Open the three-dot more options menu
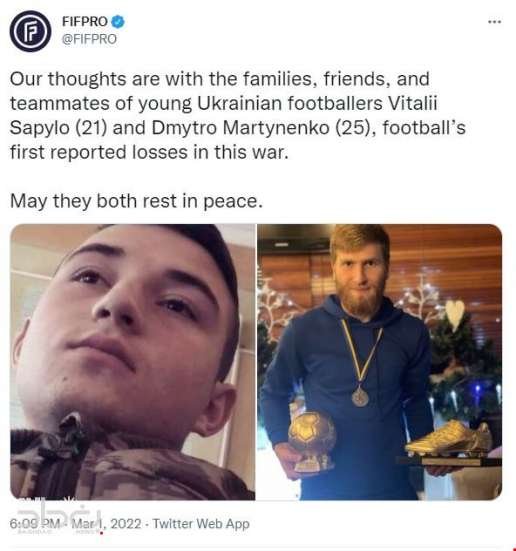This screenshot has height=551, width=516. tap(495, 22)
